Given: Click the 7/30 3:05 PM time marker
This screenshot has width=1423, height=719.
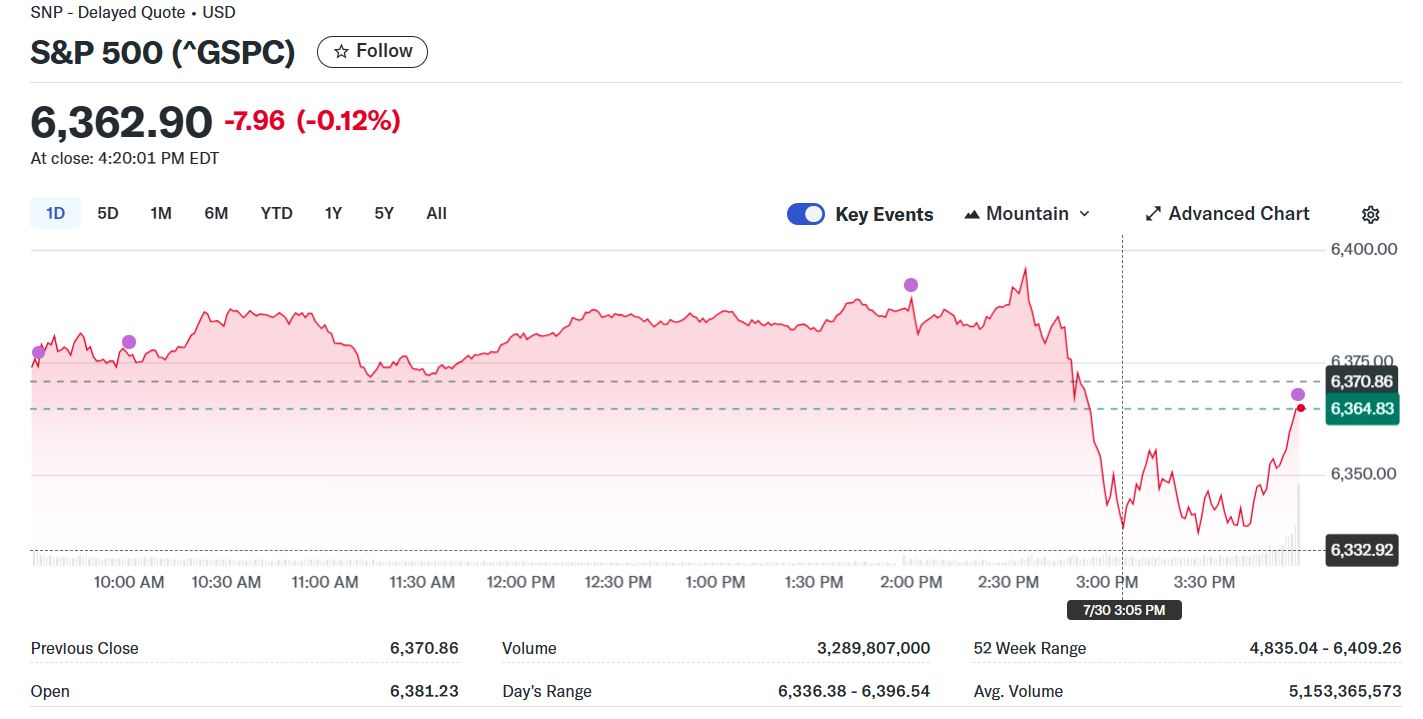Looking at the screenshot, I should click(1124, 610).
